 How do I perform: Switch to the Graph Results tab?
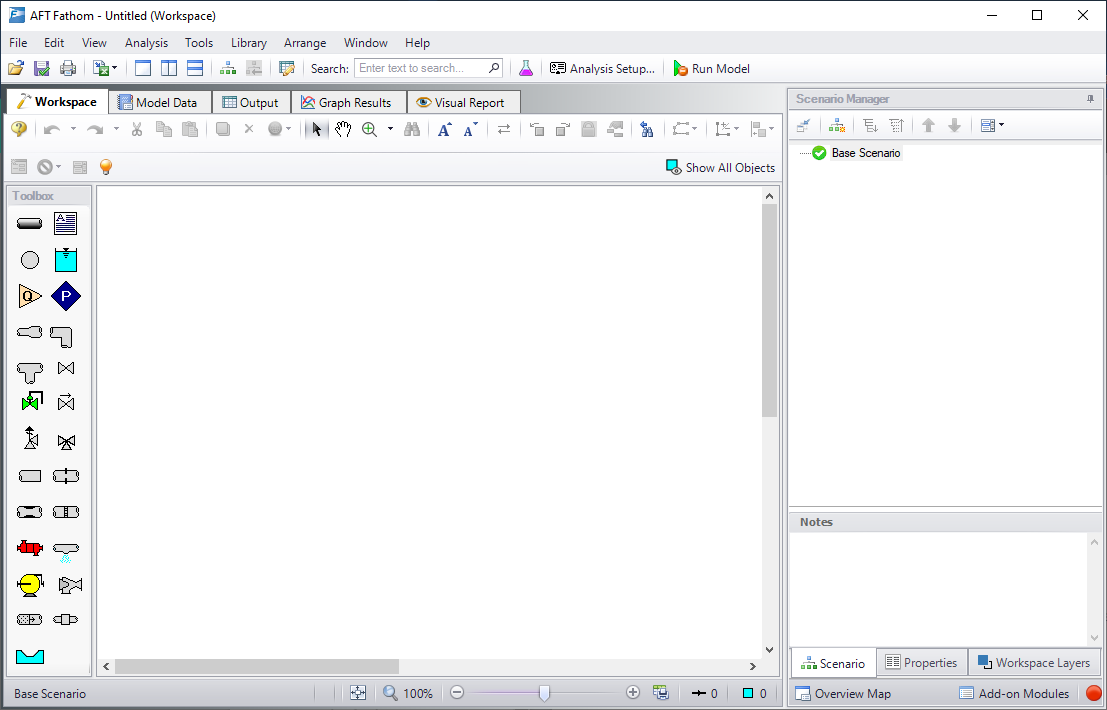coord(346,102)
